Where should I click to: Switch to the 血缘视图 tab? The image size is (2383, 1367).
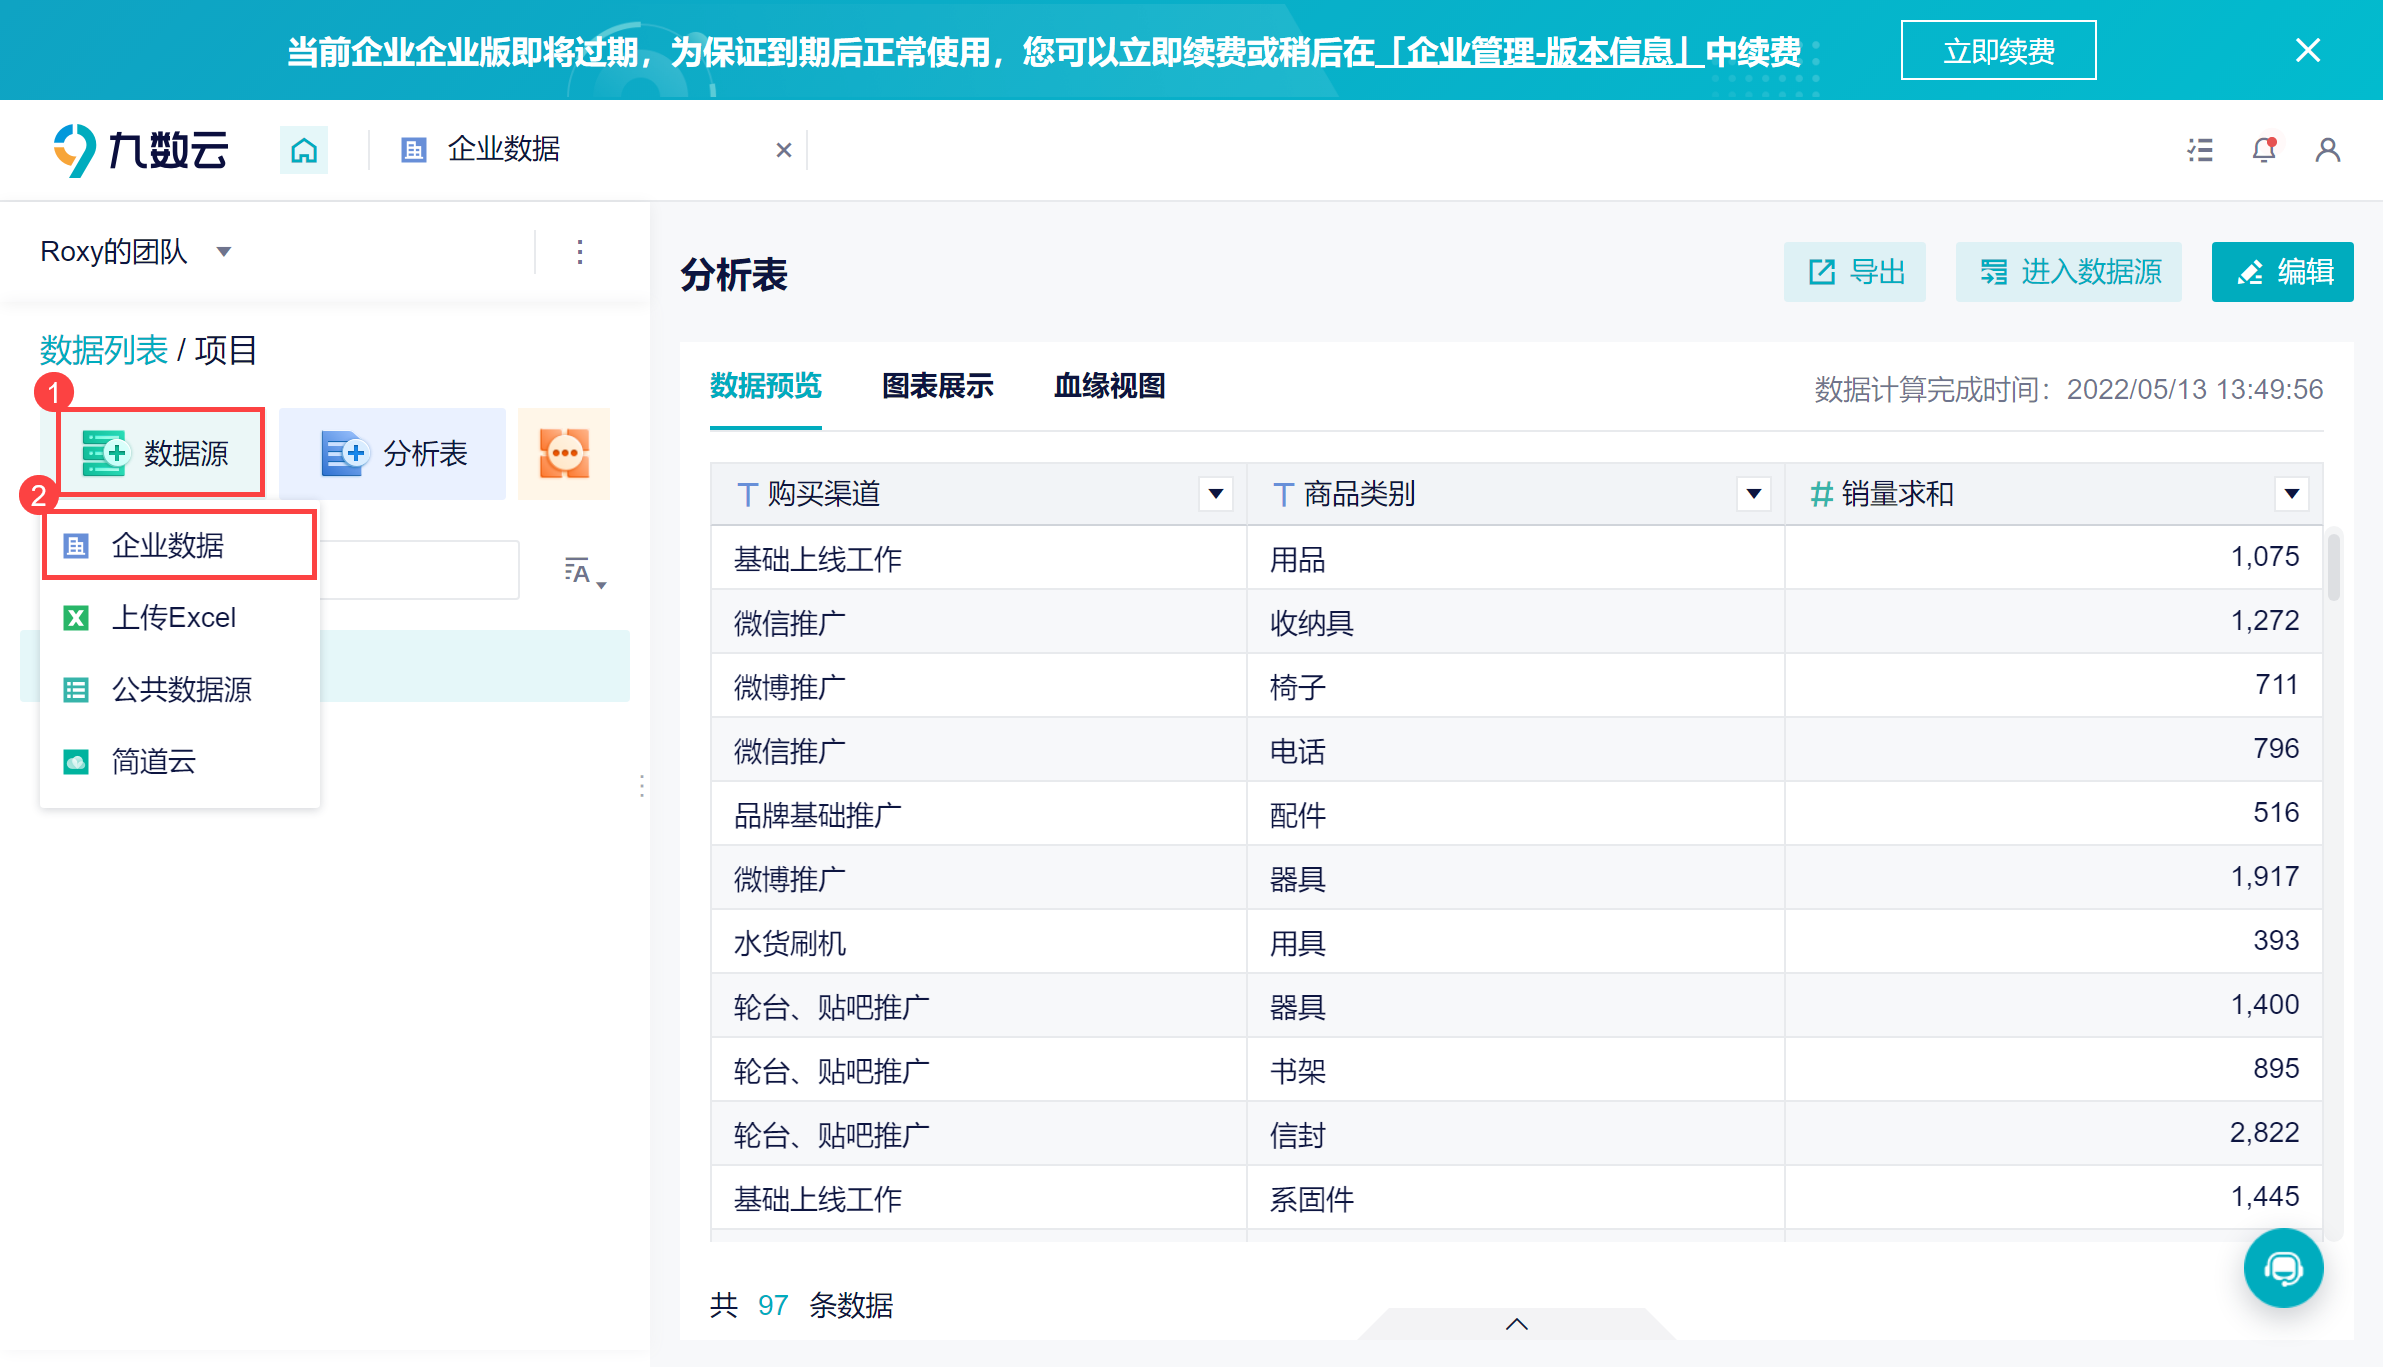tap(1109, 386)
